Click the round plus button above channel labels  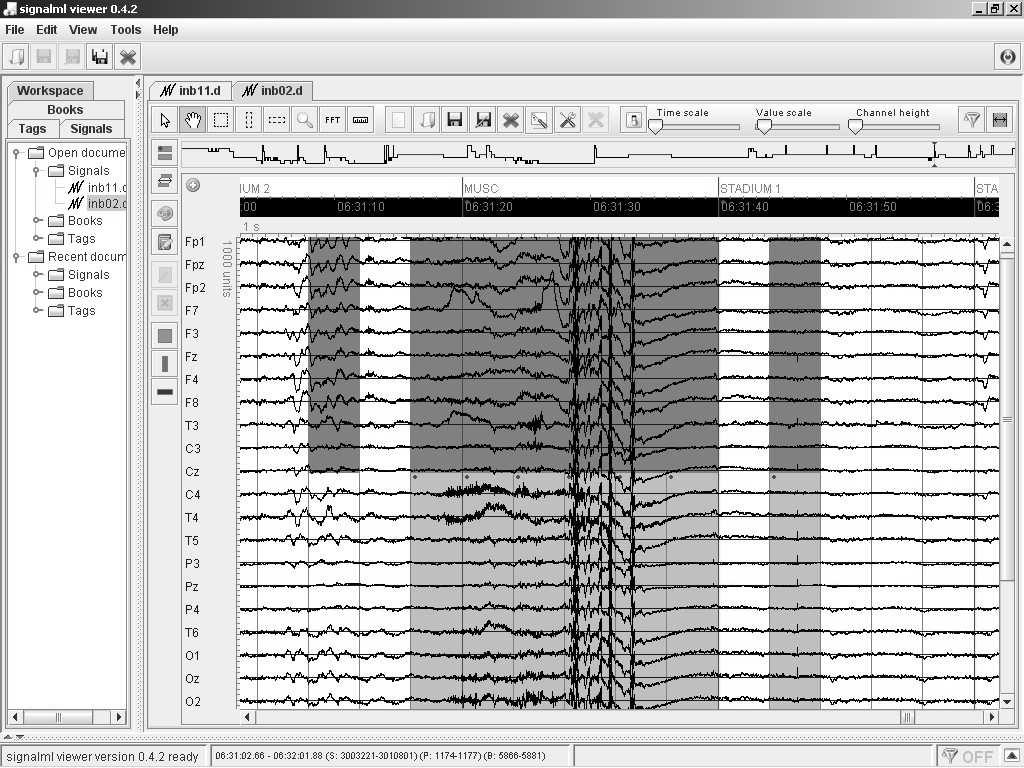[x=193, y=185]
